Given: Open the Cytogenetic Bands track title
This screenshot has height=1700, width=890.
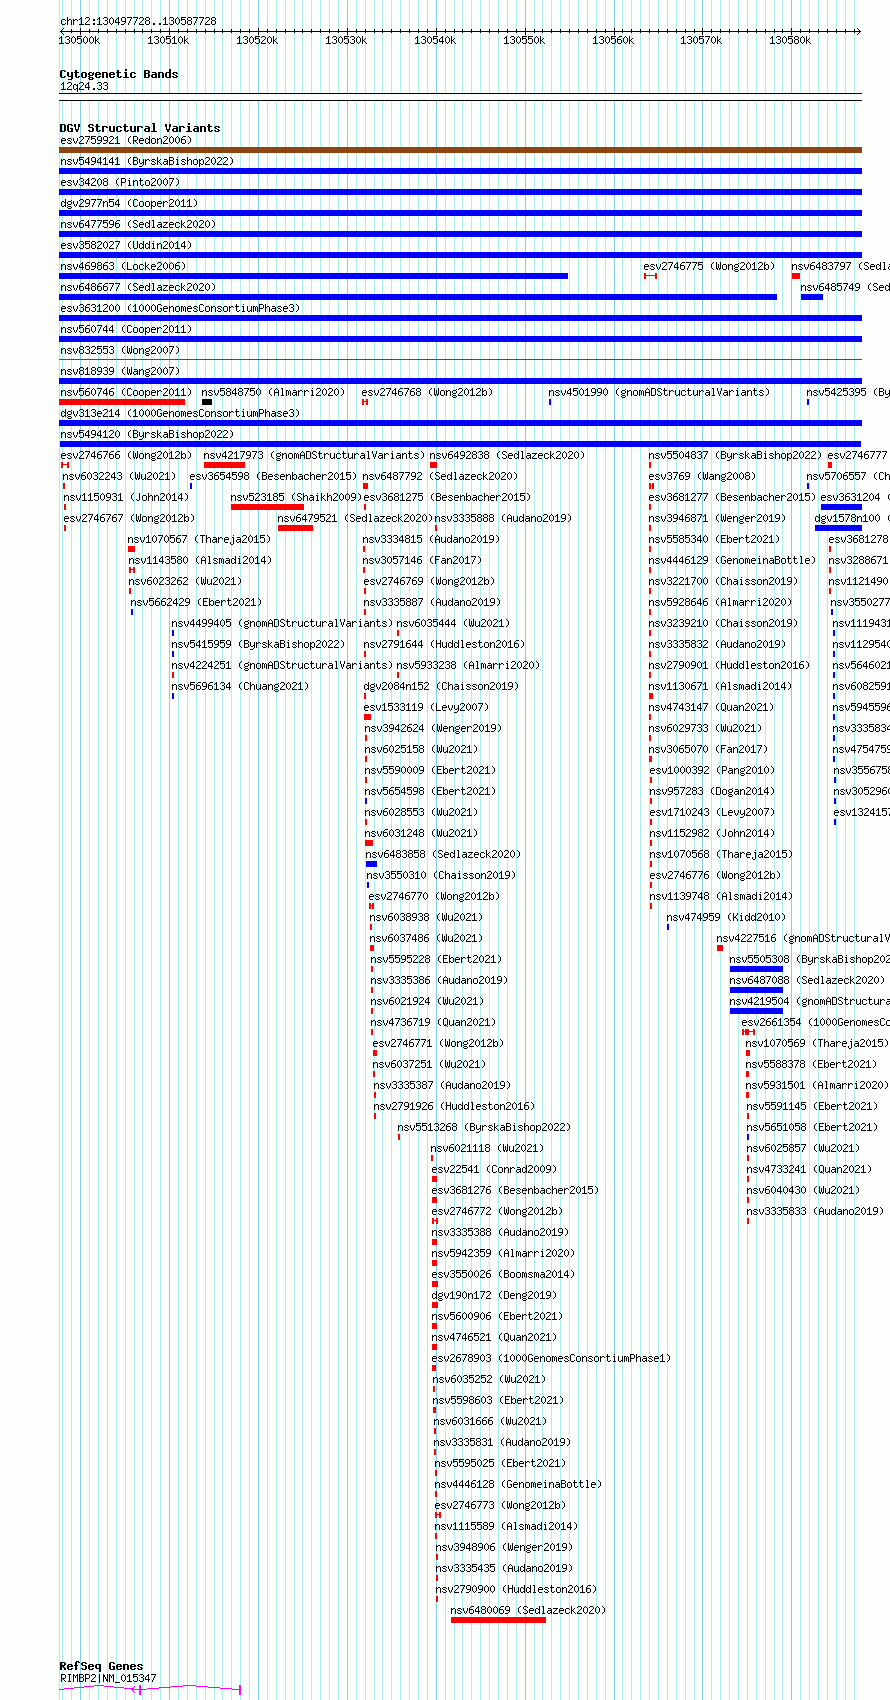Looking at the screenshot, I should [x=118, y=74].
